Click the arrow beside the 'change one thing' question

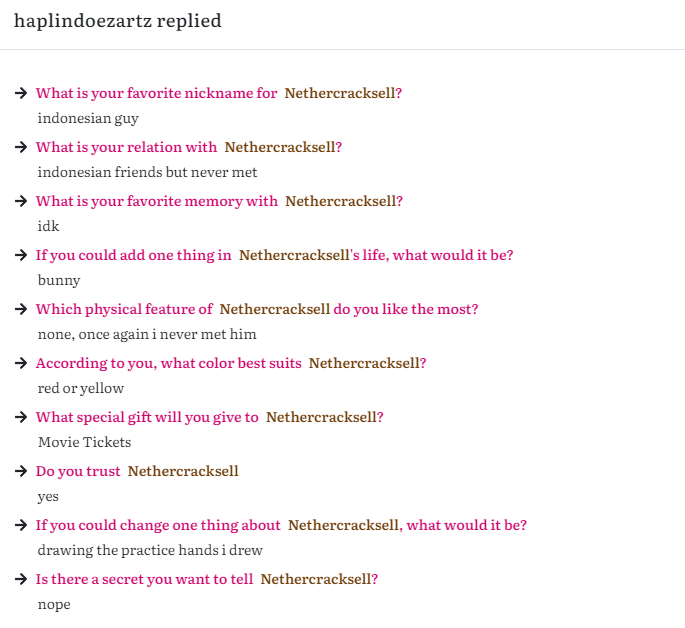(x=21, y=525)
